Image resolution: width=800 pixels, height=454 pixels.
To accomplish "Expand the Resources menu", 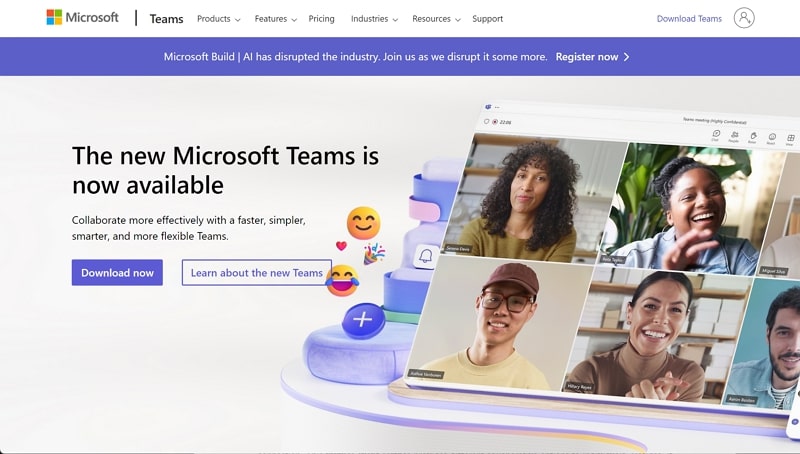I will pyautogui.click(x=436, y=19).
